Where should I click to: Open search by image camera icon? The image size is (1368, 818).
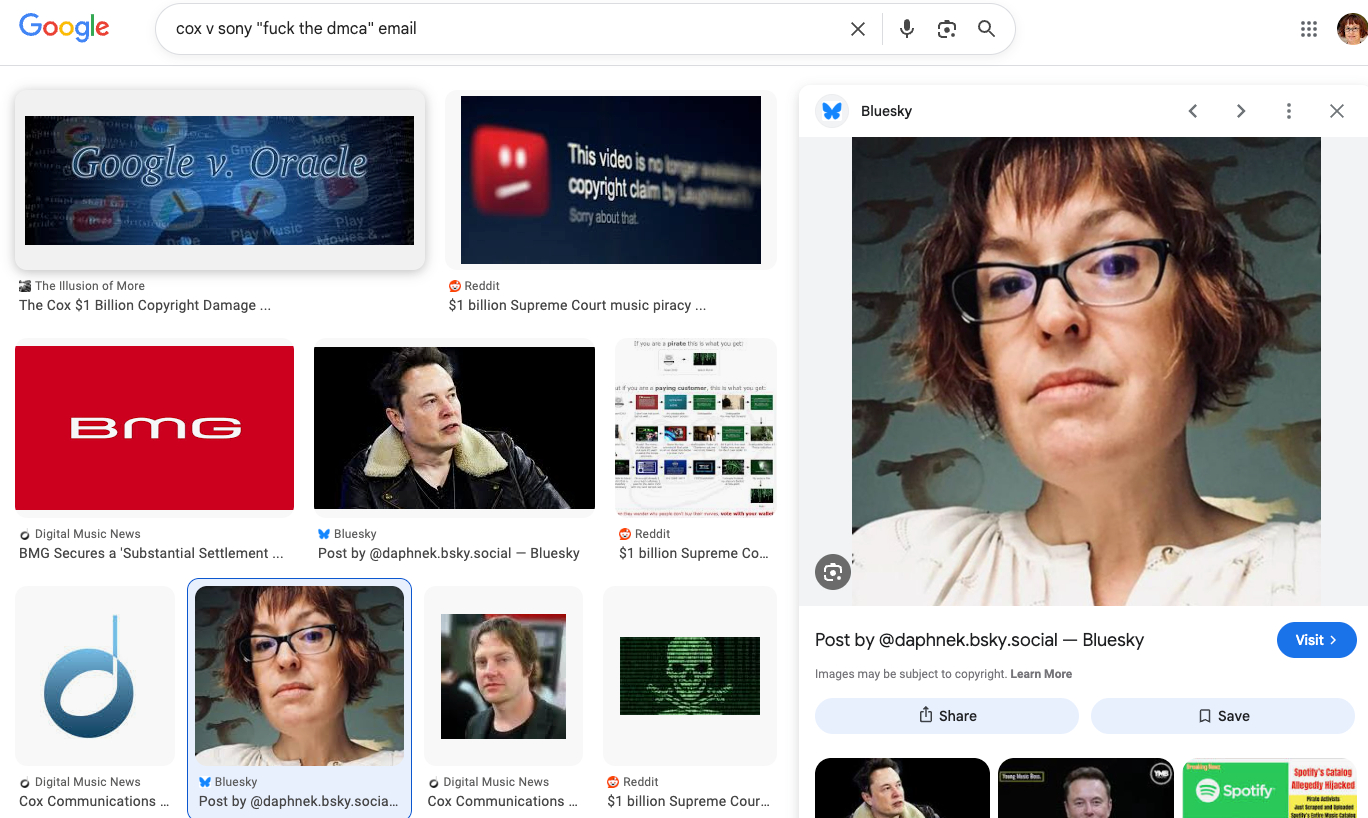(946, 29)
